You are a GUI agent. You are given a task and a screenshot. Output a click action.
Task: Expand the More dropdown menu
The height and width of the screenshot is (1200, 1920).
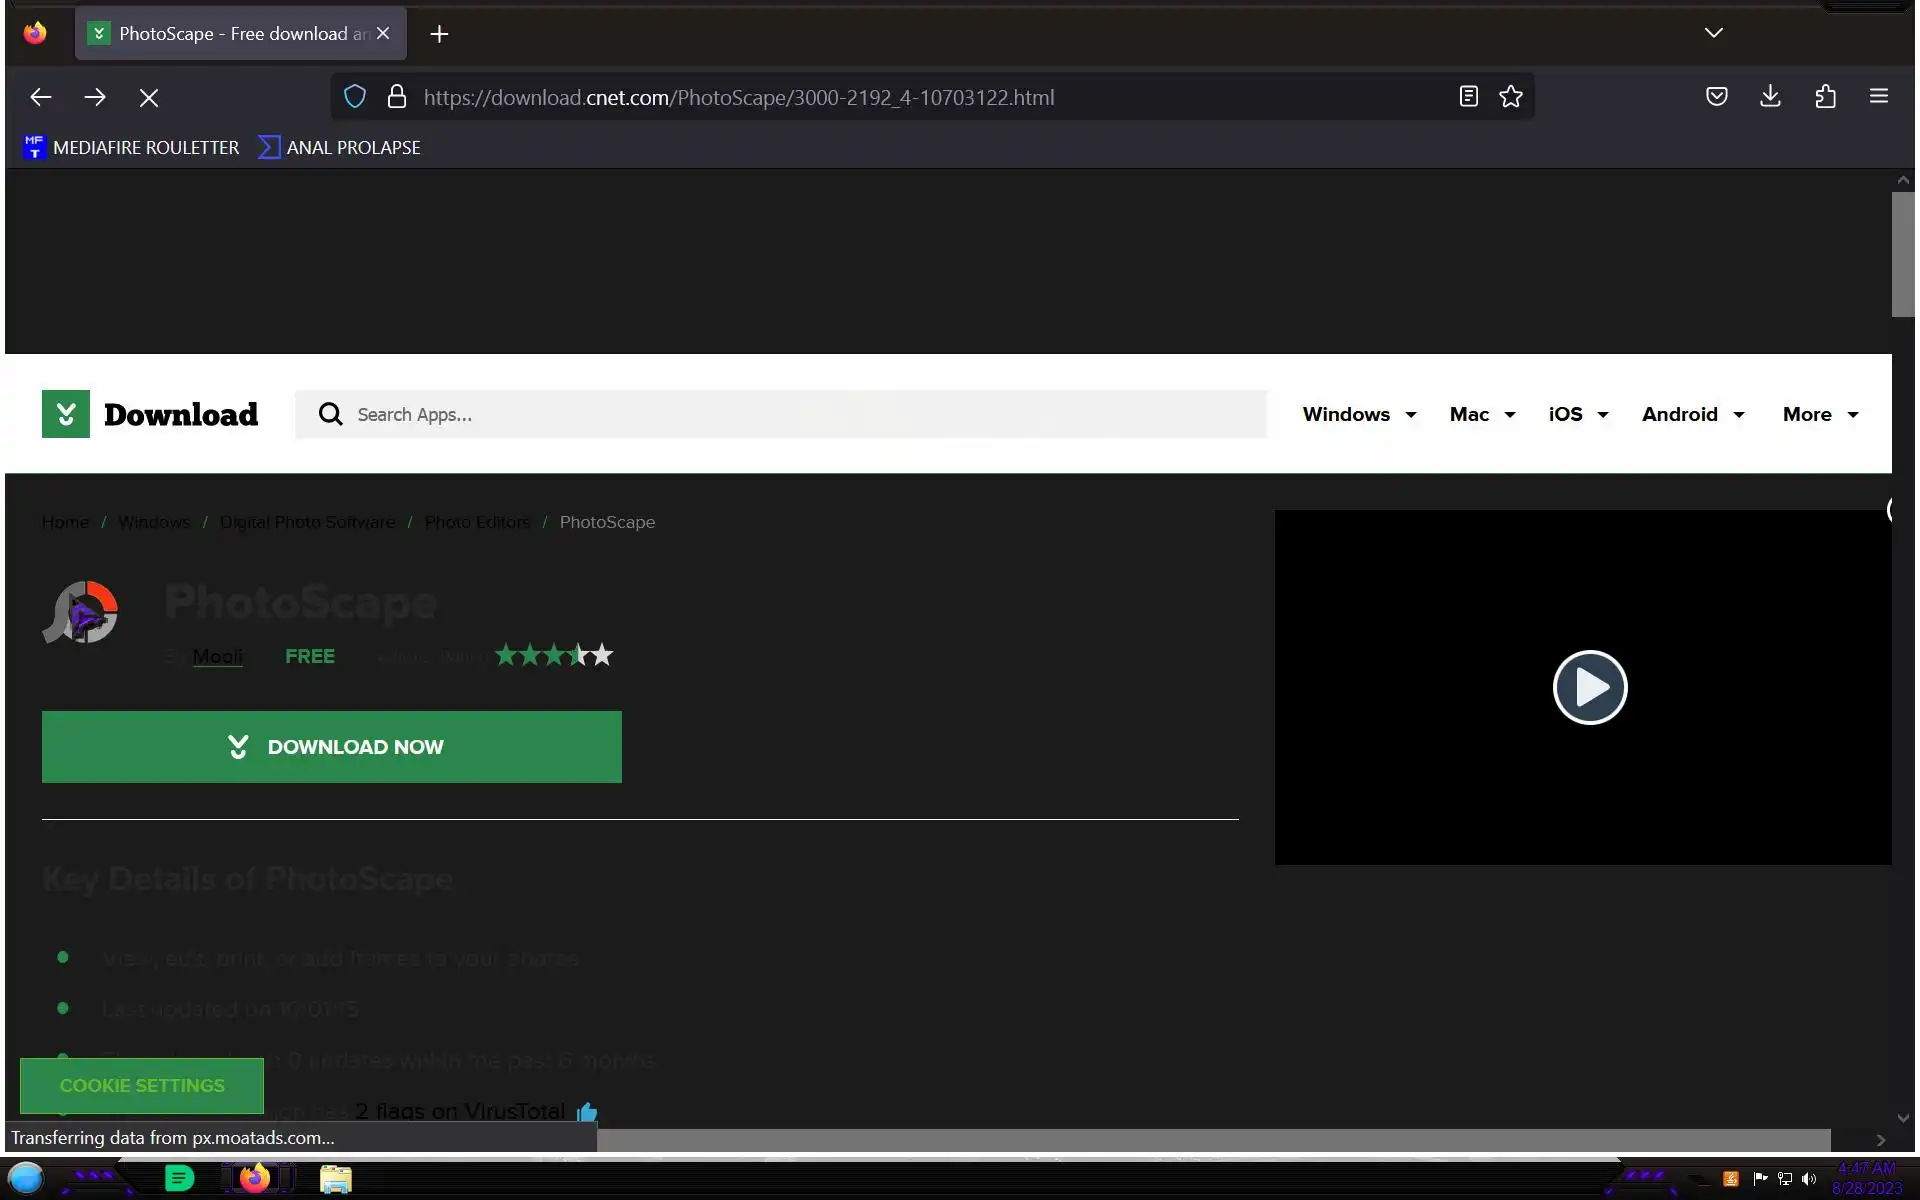[1819, 414]
